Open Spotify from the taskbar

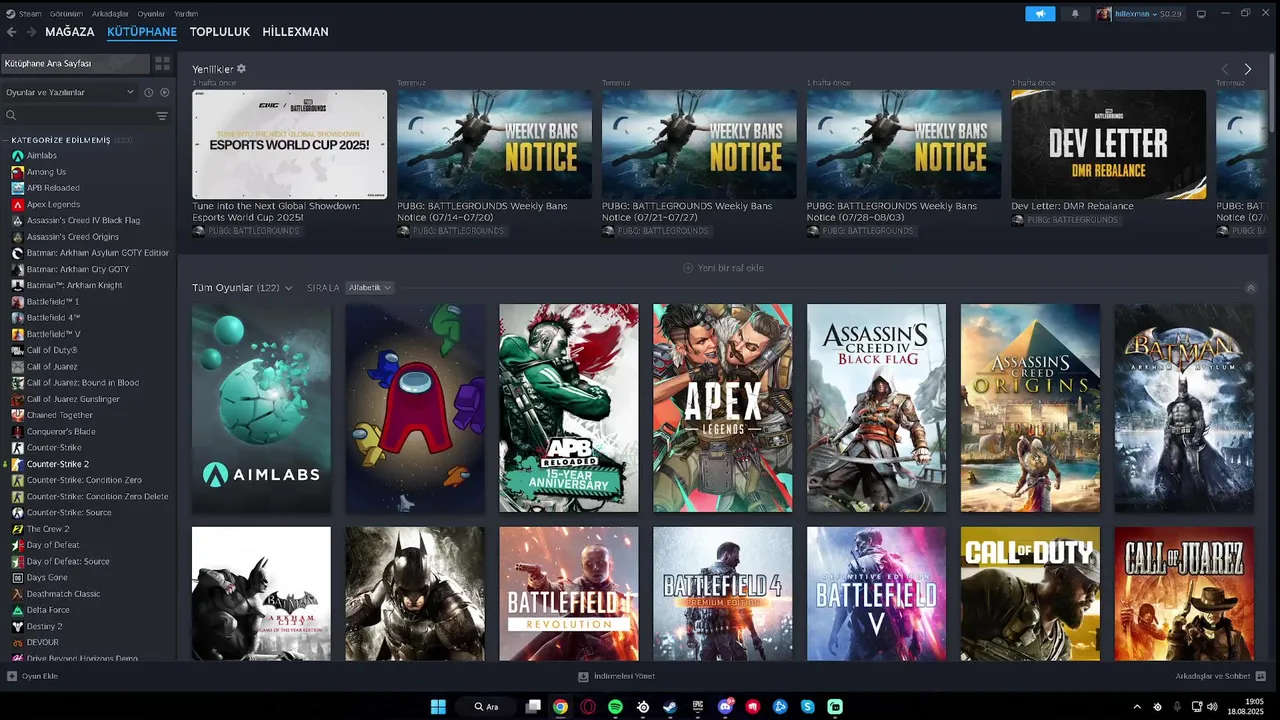615,707
